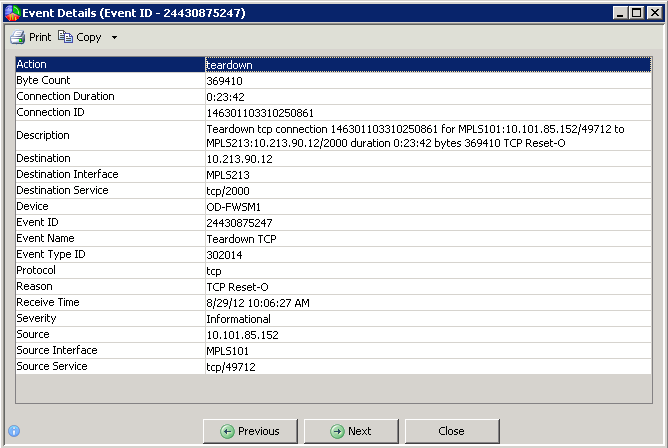Select the Description text cell
Viewport: 668px width, 448px height.
click(x=428, y=136)
